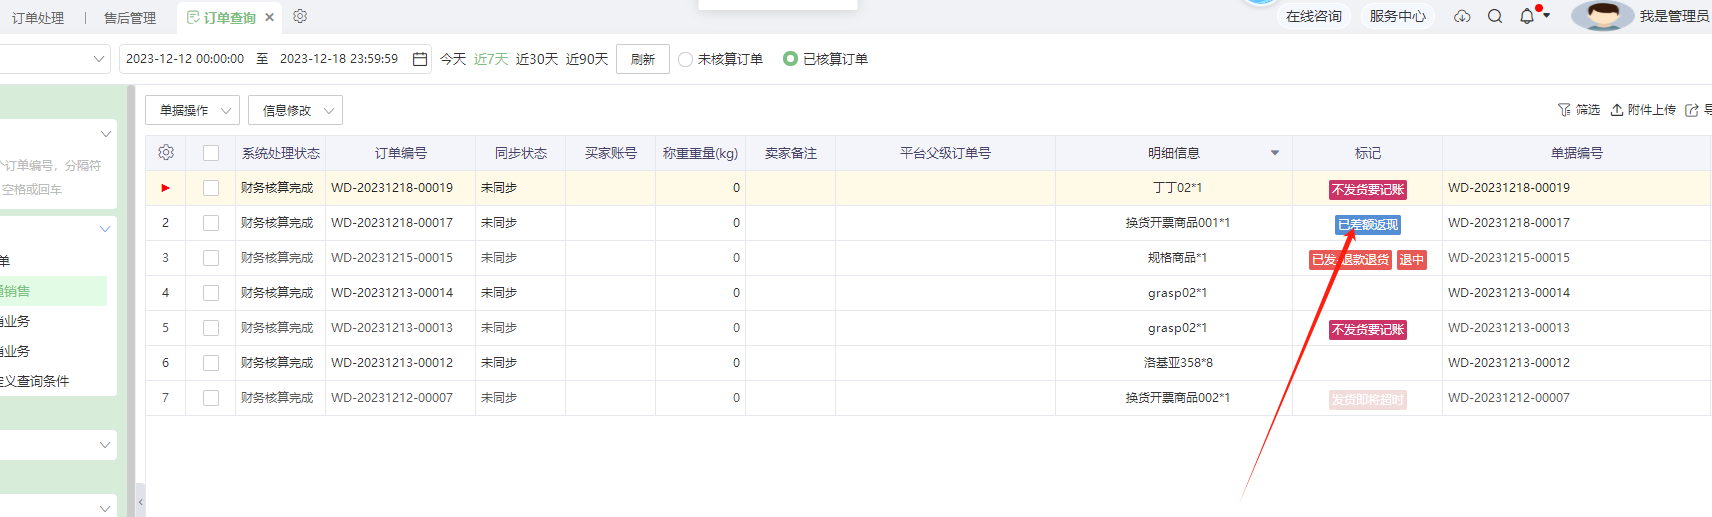Click the 筛选 filter icon
1712x517 pixels.
pos(1564,110)
